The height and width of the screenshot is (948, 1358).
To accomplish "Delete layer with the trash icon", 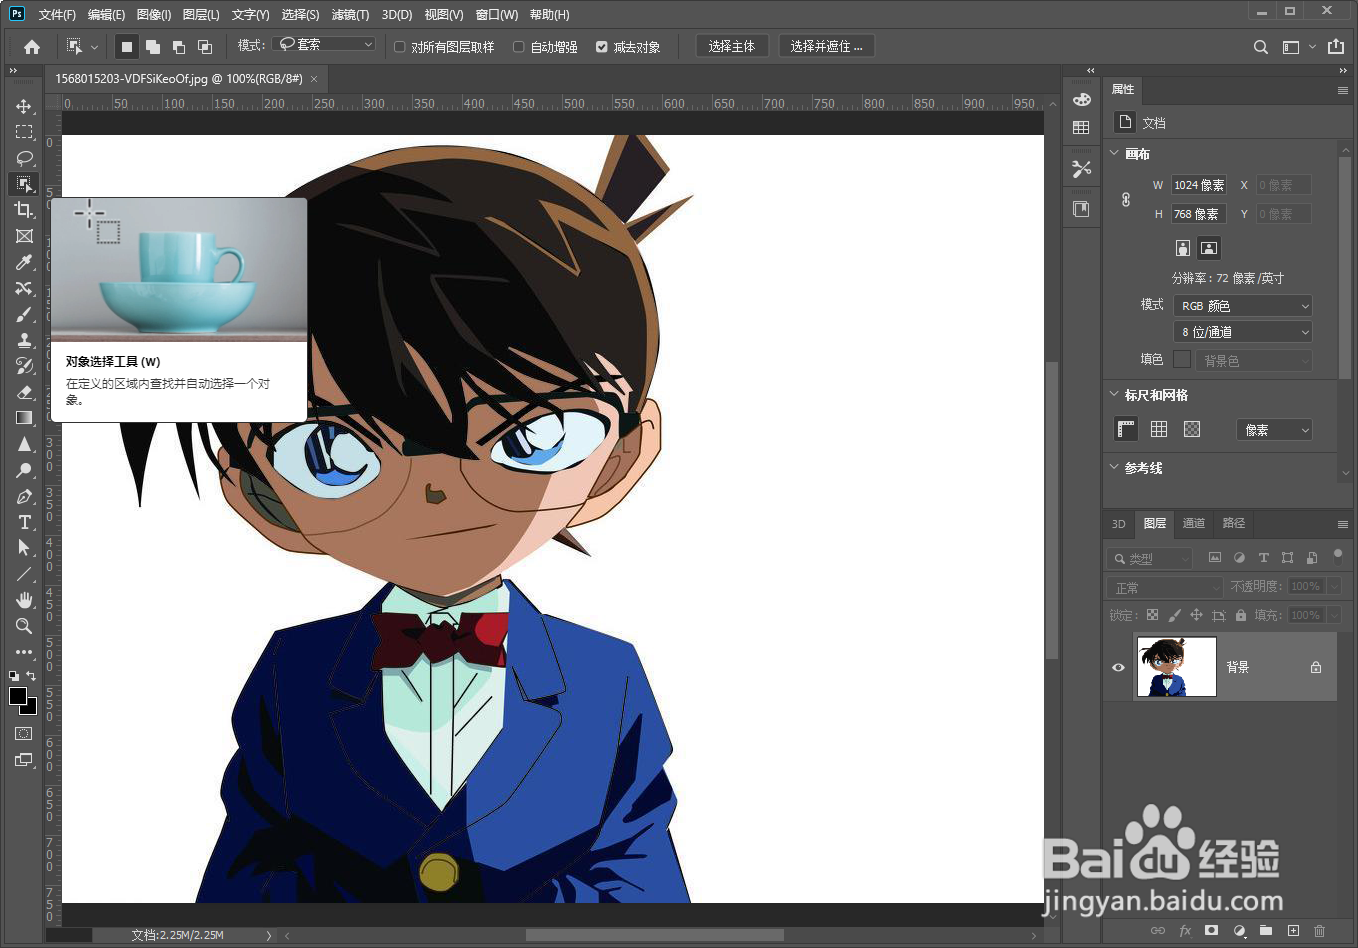I will (x=1319, y=931).
